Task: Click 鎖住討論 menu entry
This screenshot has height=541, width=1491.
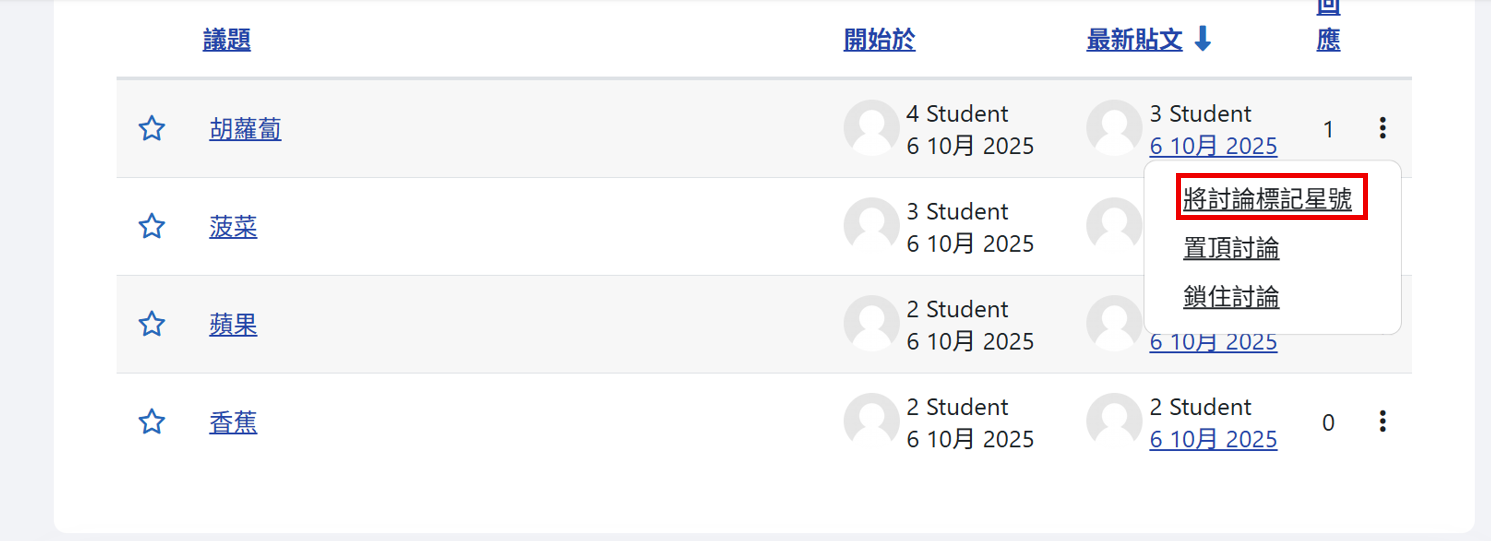Action: pyautogui.click(x=1231, y=297)
